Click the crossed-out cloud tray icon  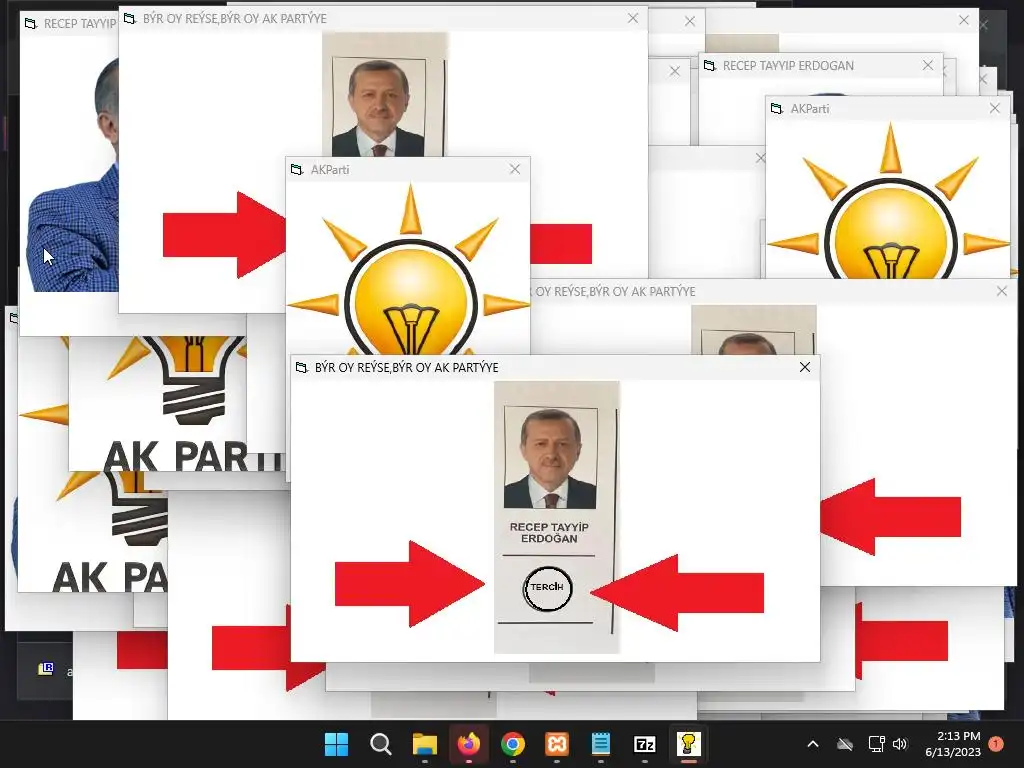point(845,744)
